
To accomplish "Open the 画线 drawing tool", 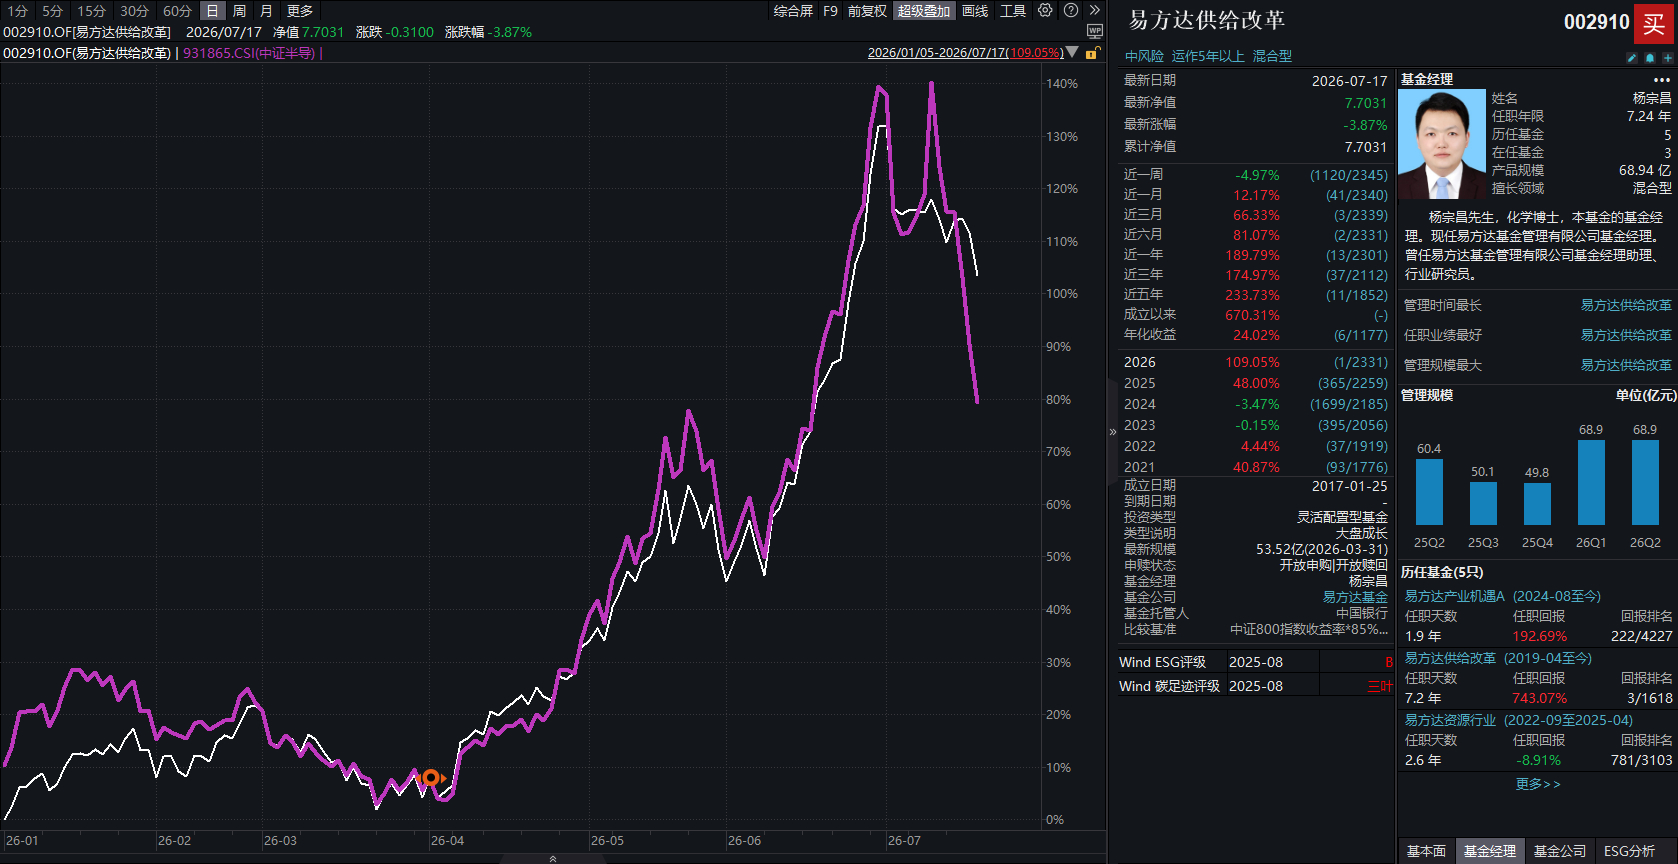I will 975,11.
